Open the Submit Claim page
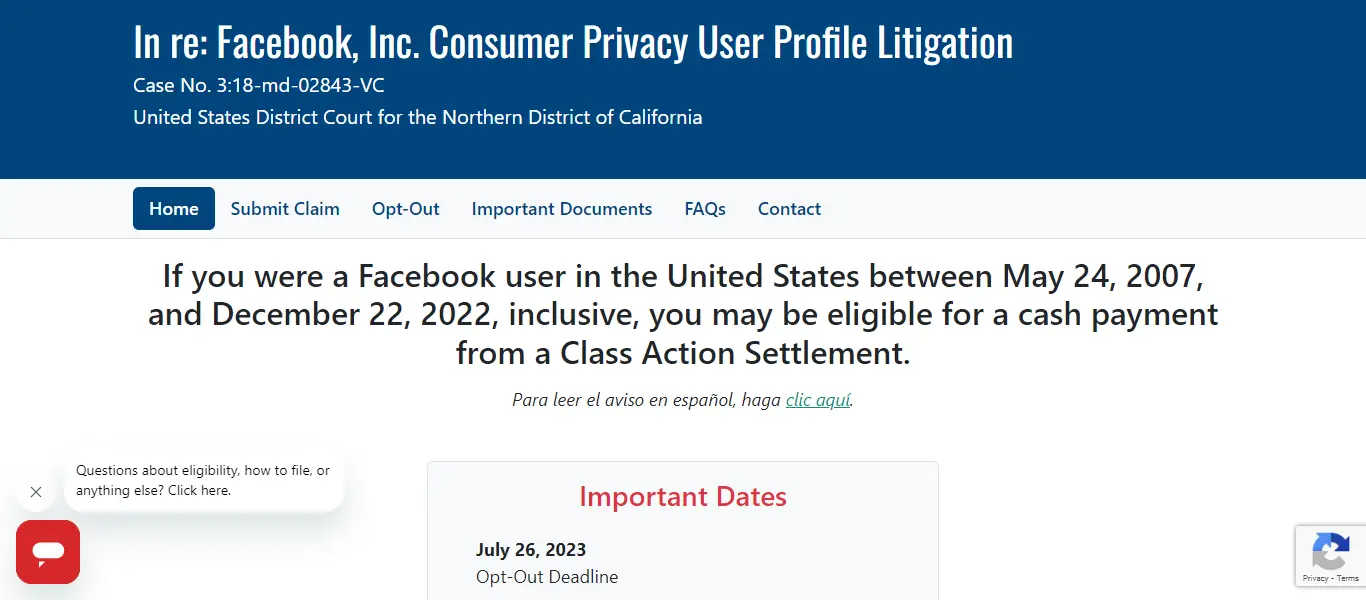1366x600 pixels. click(x=285, y=208)
